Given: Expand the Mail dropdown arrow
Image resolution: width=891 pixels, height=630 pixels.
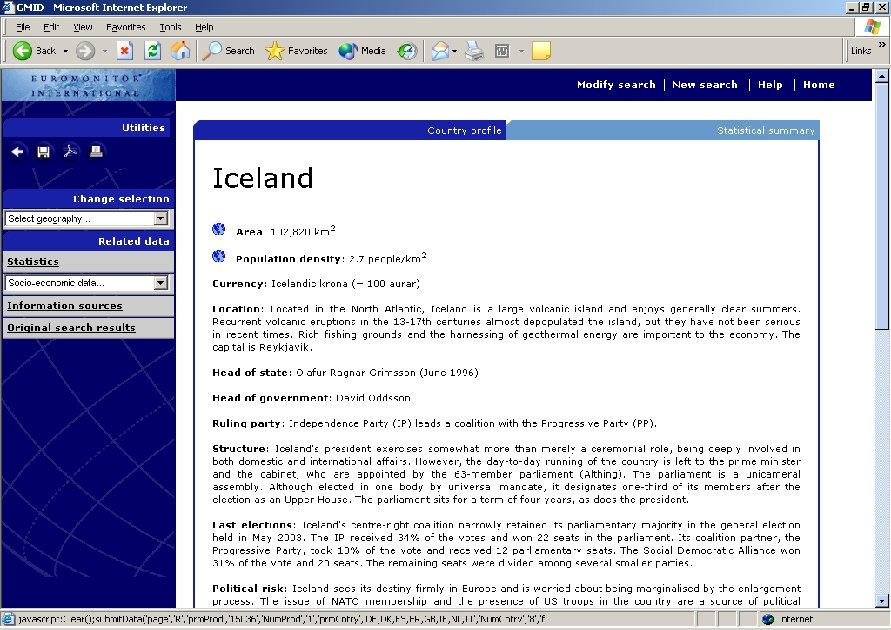Looking at the screenshot, I should point(454,51).
